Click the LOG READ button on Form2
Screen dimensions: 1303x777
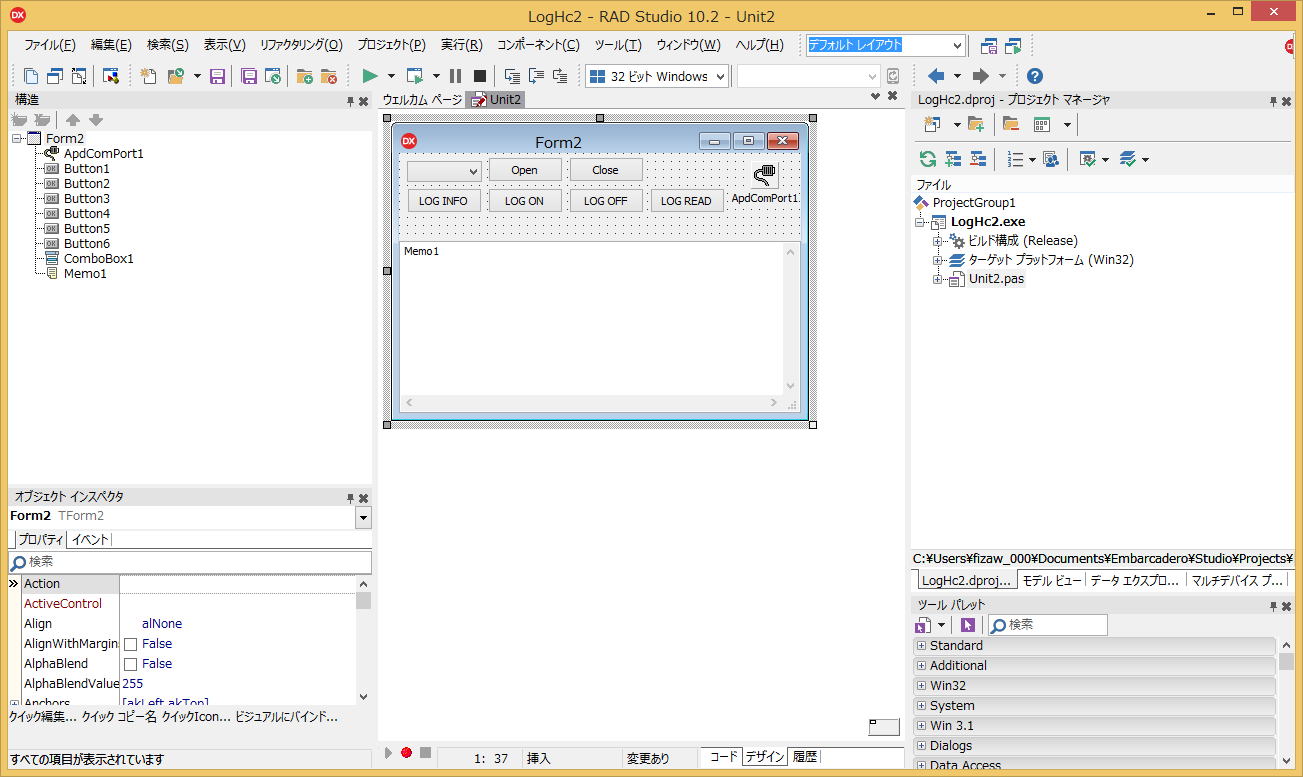(686, 201)
